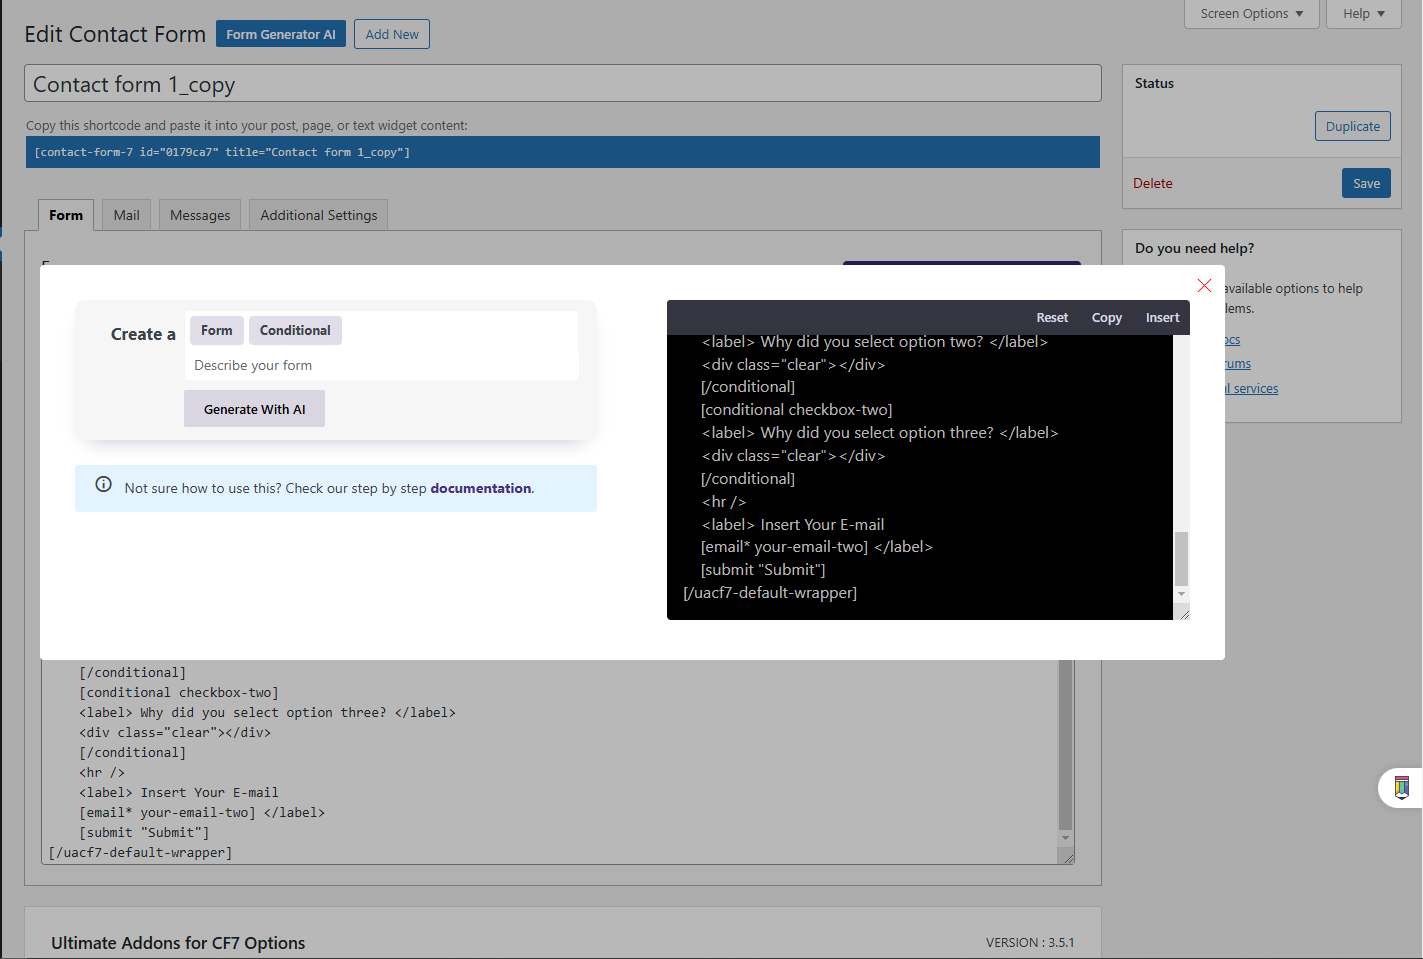Screen dimensions: 1423x959
Task: Click the extension icon on the right screen edge
Action: click(1400, 788)
